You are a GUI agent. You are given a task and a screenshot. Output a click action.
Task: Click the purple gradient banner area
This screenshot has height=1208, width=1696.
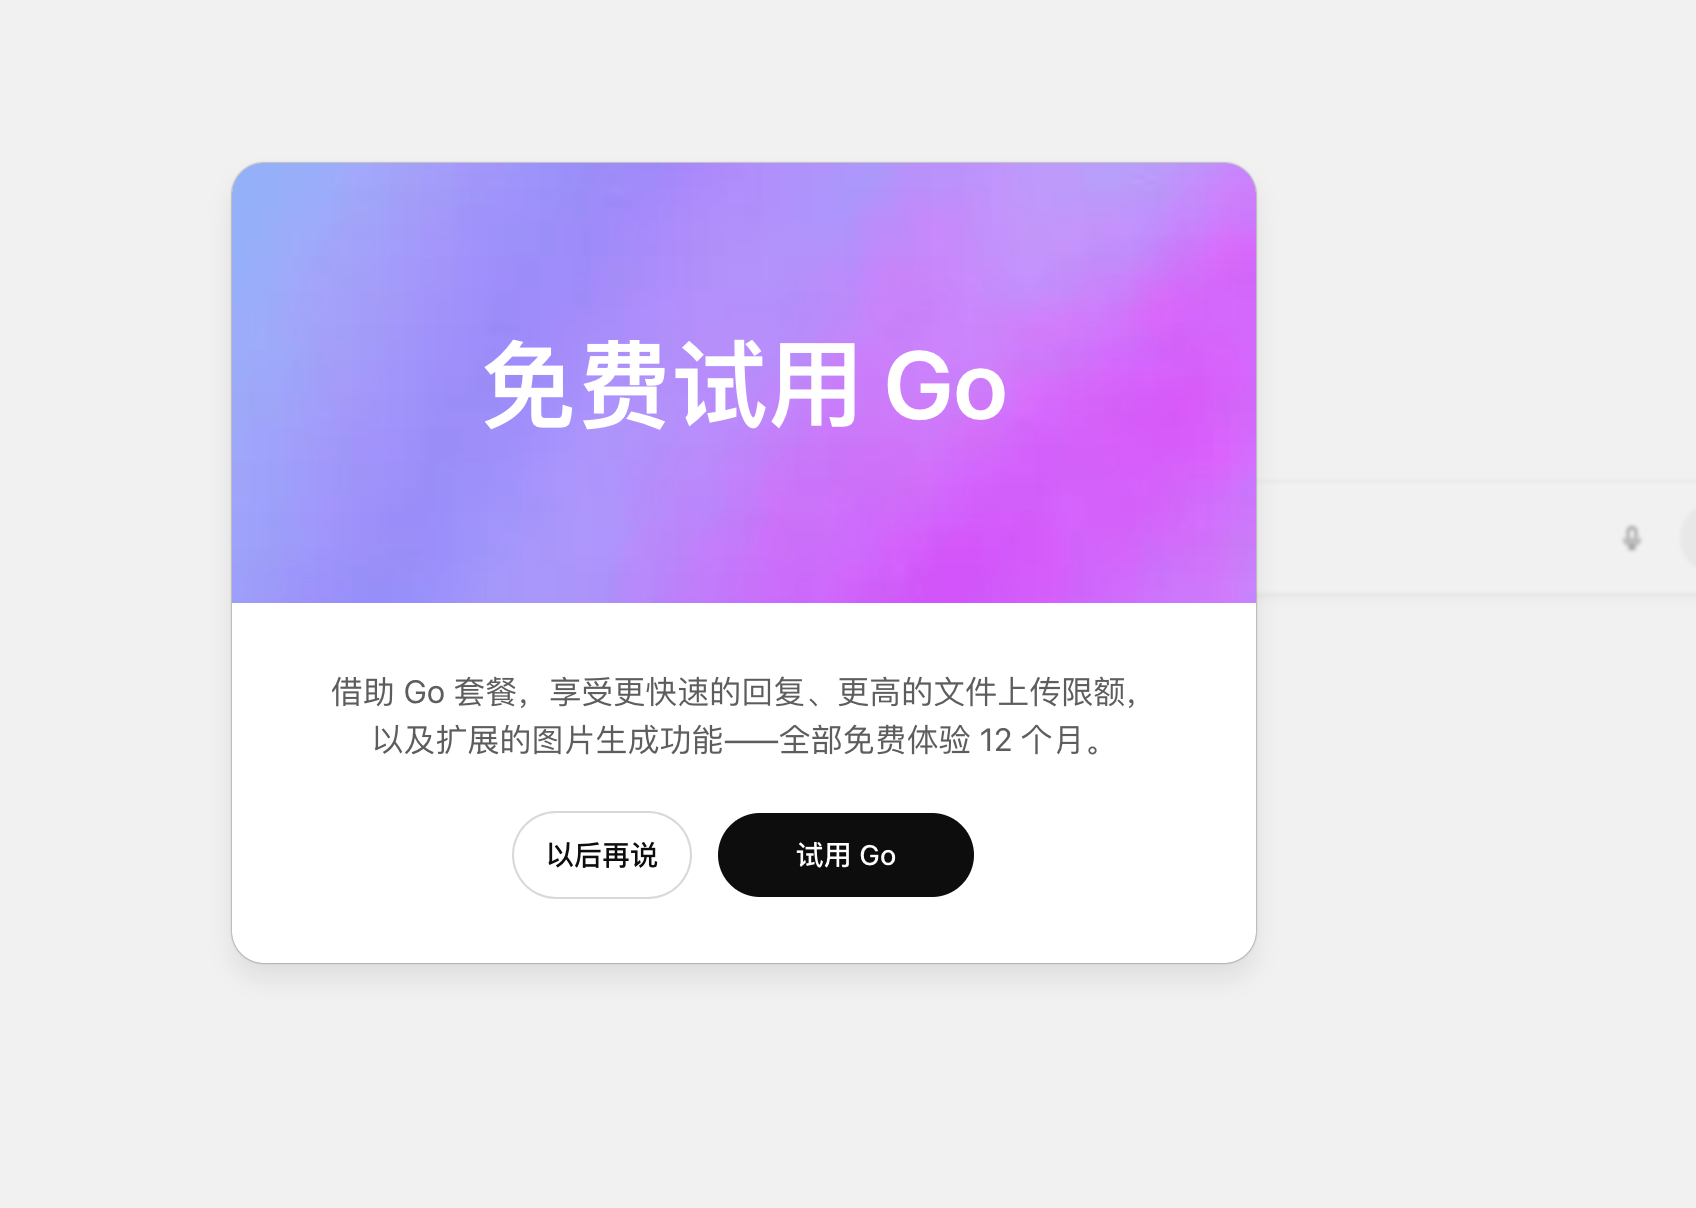(744, 383)
